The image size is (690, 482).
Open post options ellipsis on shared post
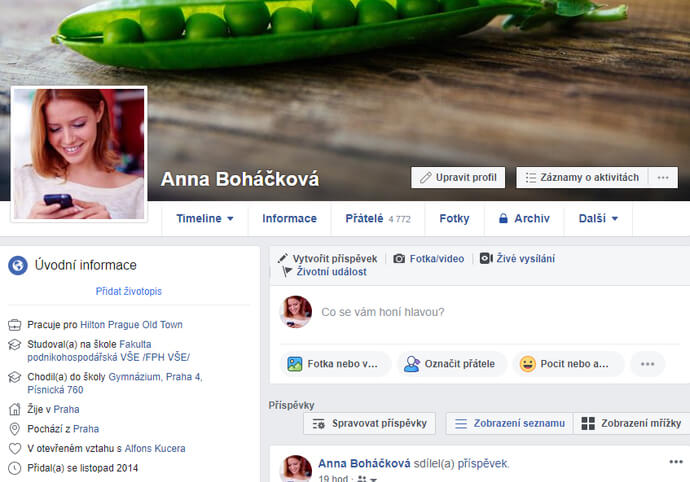click(x=675, y=462)
